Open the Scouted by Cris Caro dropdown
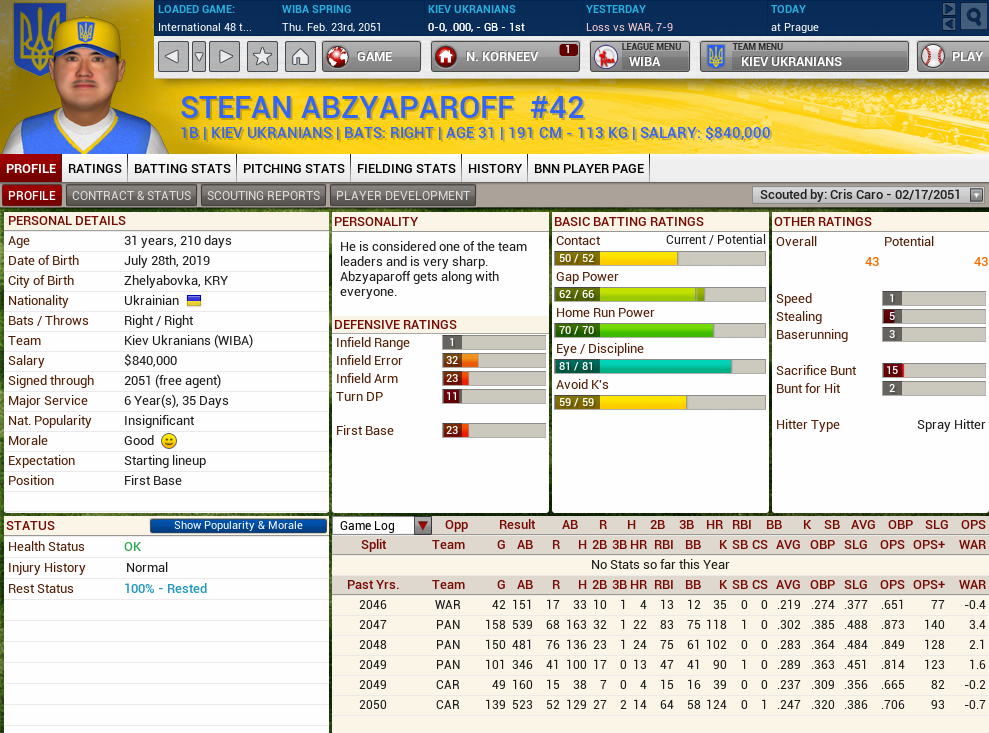Screen dimensions: 989x733 (x=976, y=196)
